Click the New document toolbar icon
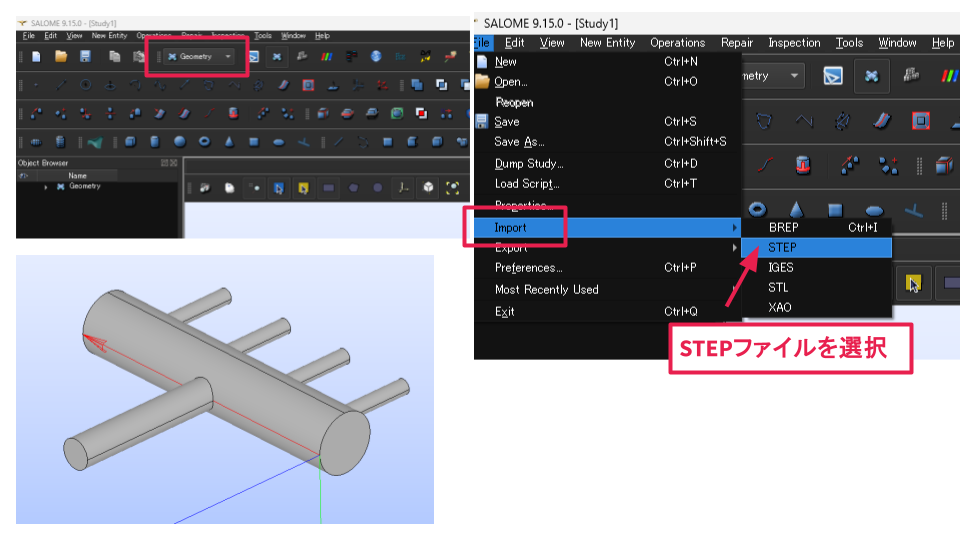The height and width of the screenshot is (540, 960). 36,57
